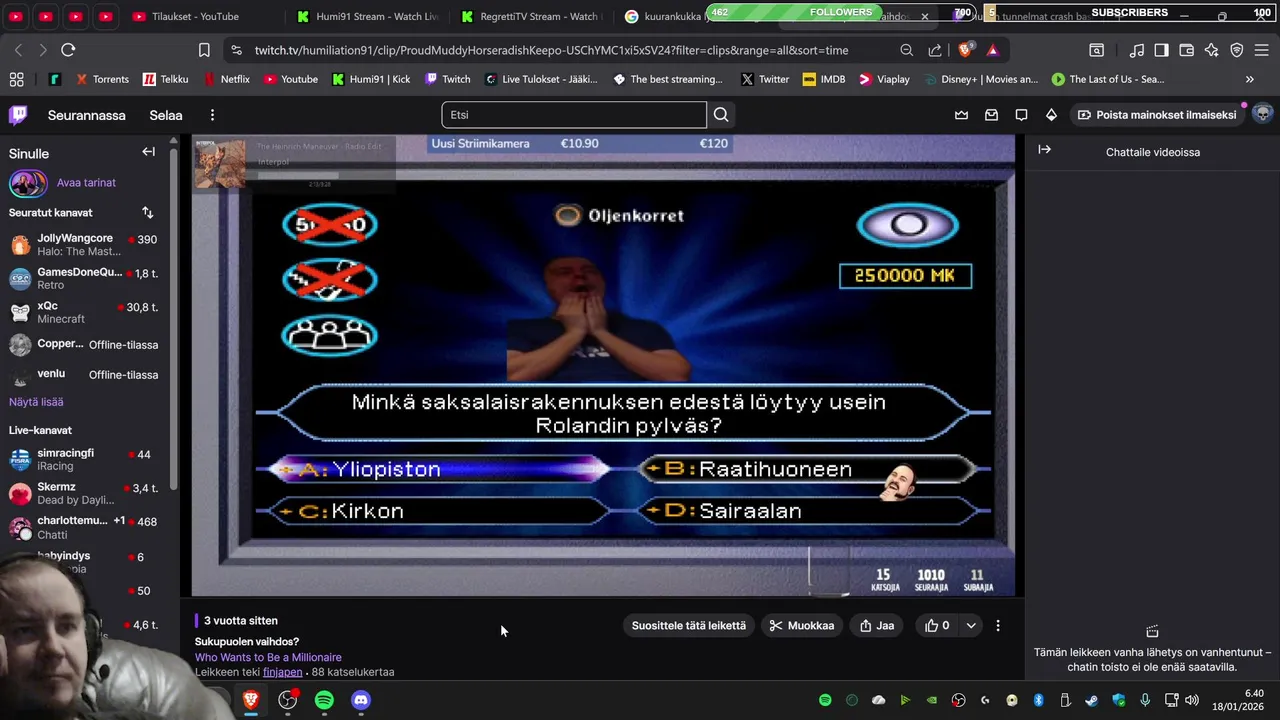Open Skermz live channel
This screenshot has height=720, width=1280.
pyautogui.click(x=84, y=494)
